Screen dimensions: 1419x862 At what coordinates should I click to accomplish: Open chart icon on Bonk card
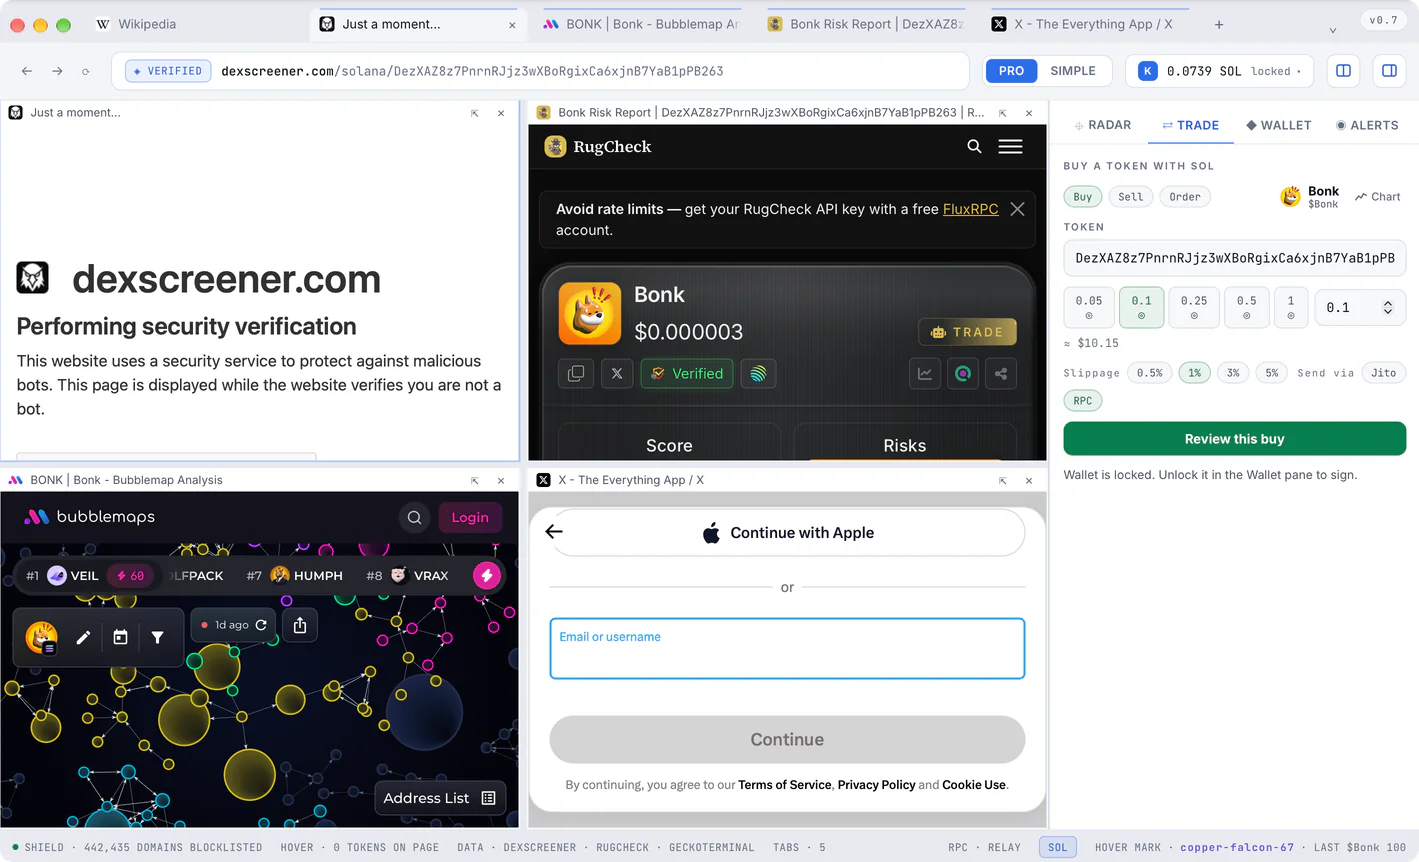[925, 374]
